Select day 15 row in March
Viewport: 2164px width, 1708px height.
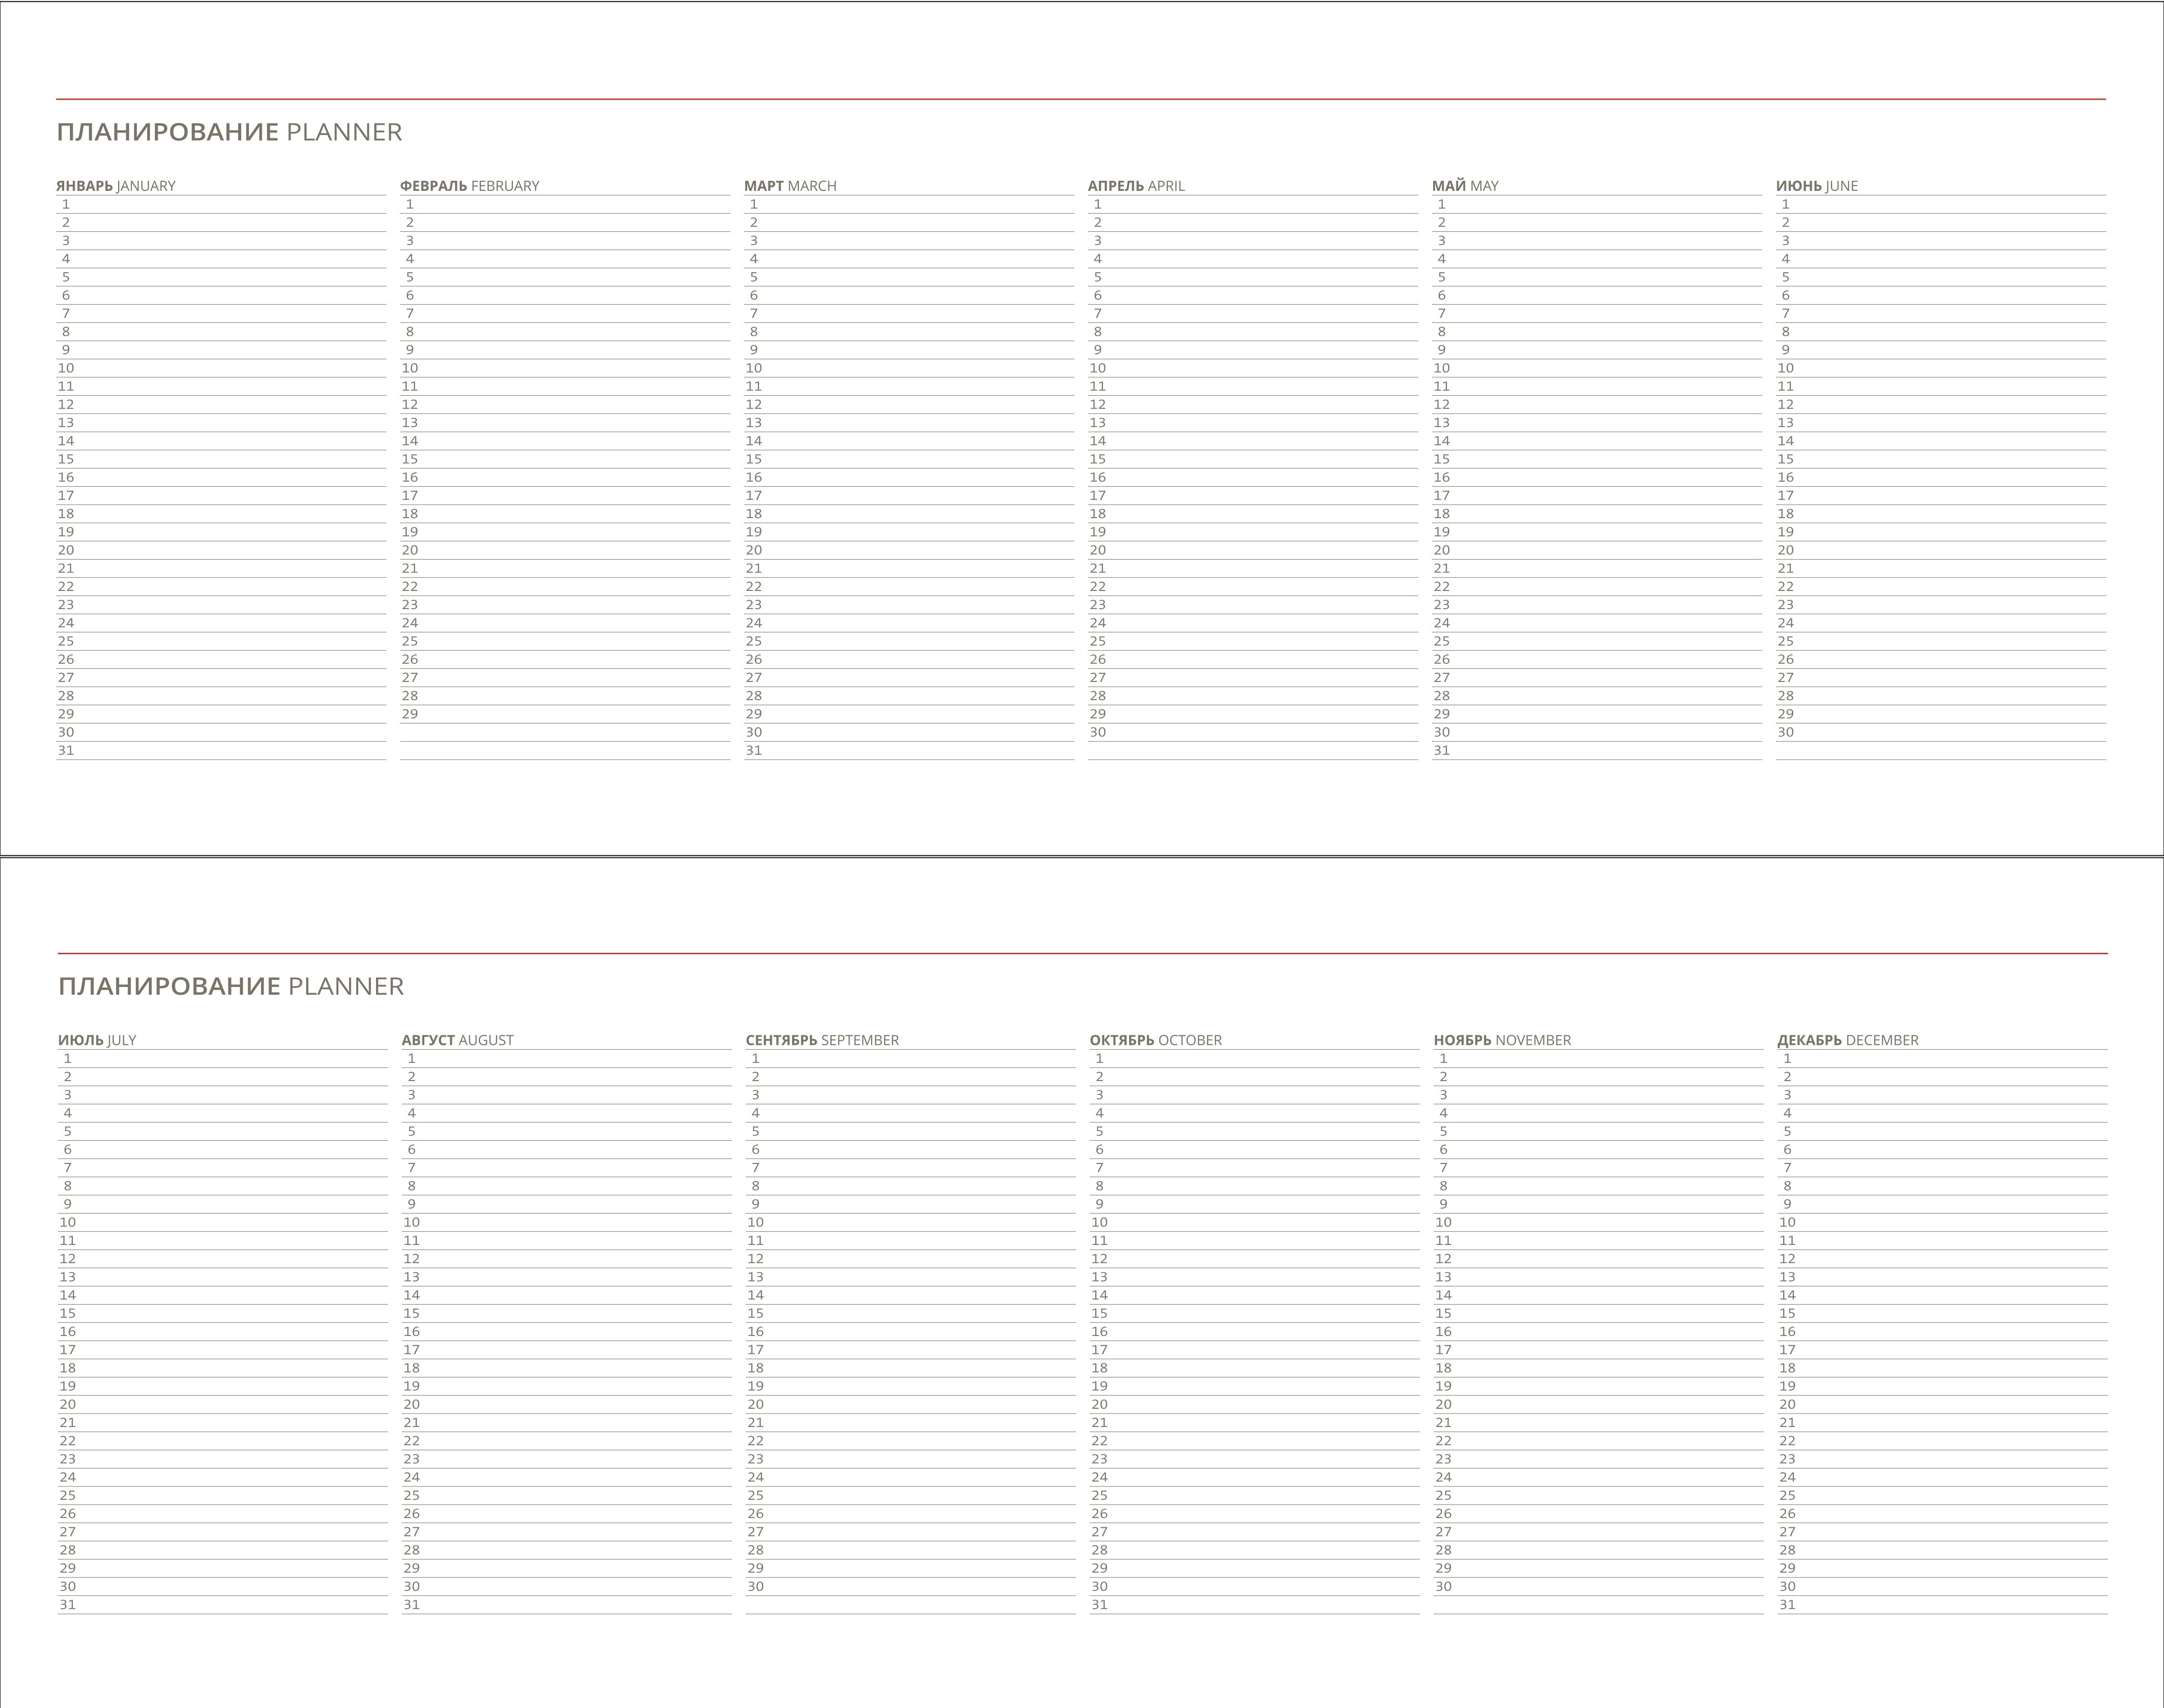point(909,459)
